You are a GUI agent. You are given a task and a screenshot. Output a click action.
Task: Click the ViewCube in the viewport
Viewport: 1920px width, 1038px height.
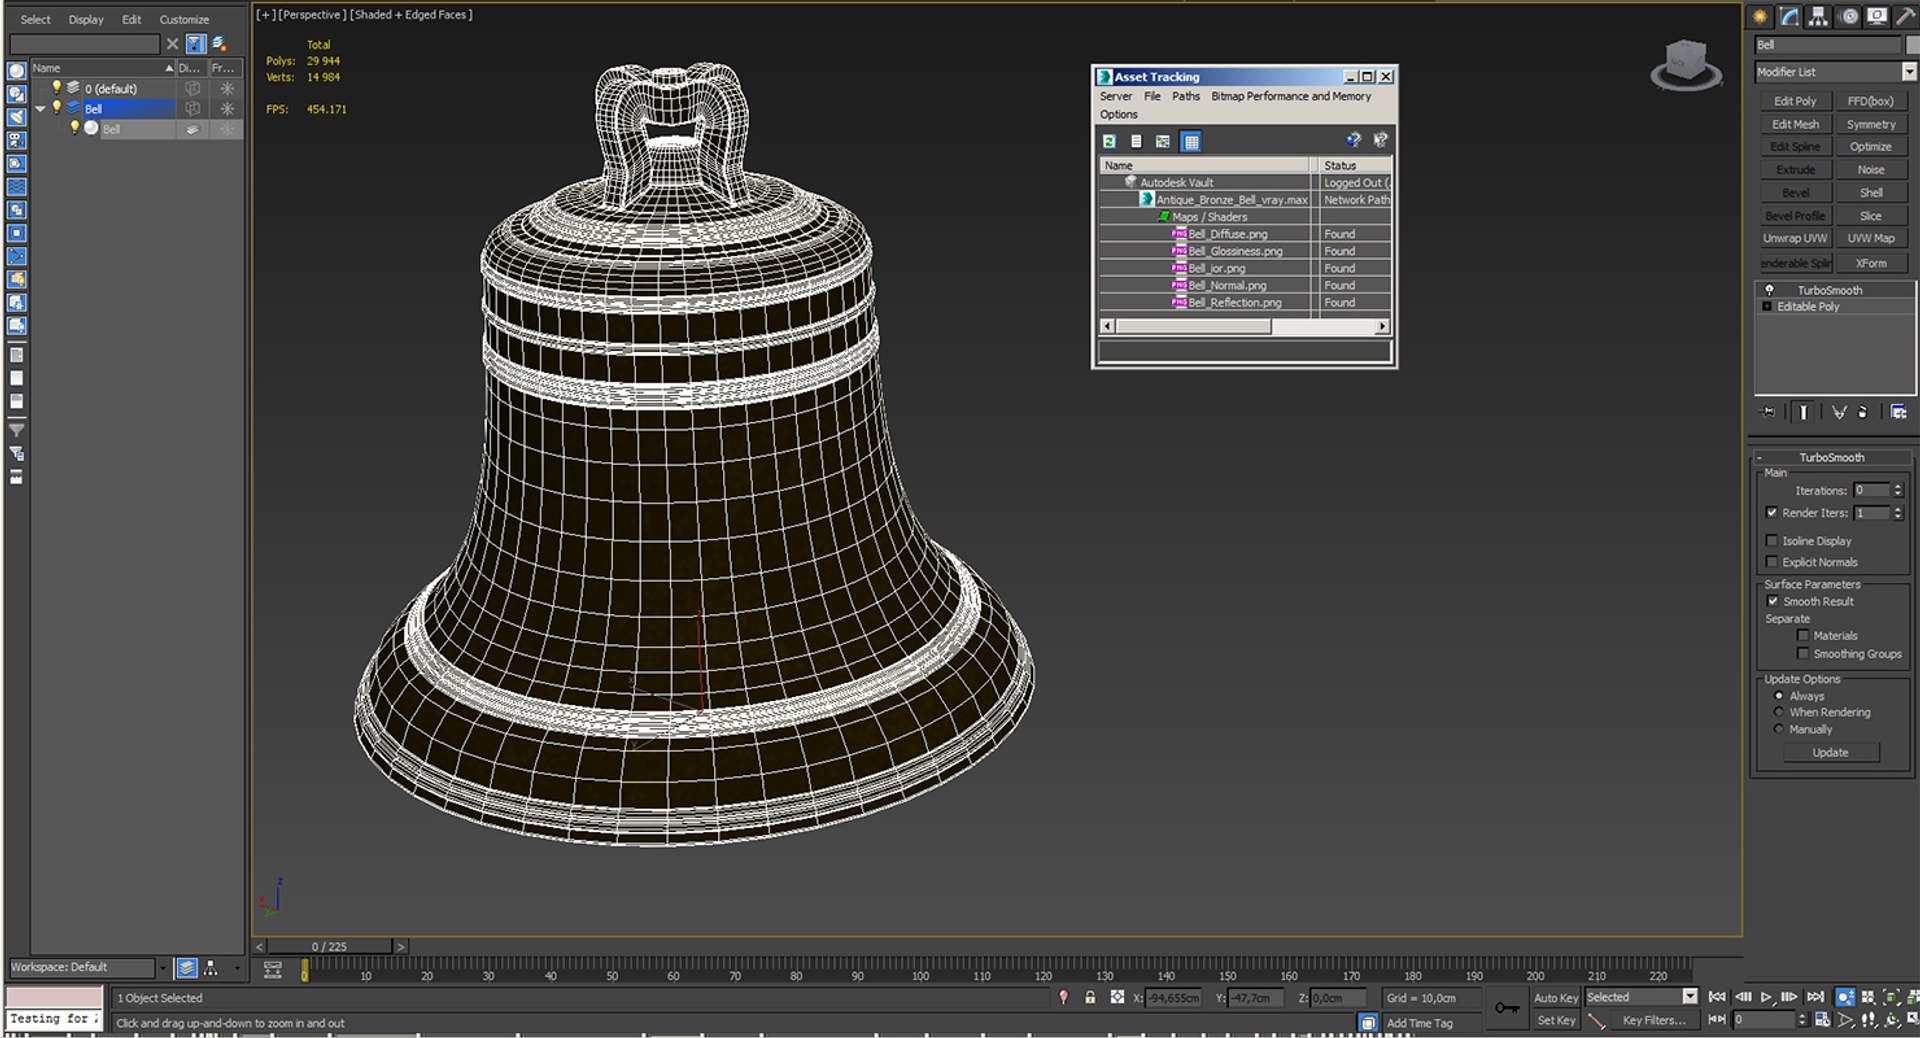[x=1687, y=65]
